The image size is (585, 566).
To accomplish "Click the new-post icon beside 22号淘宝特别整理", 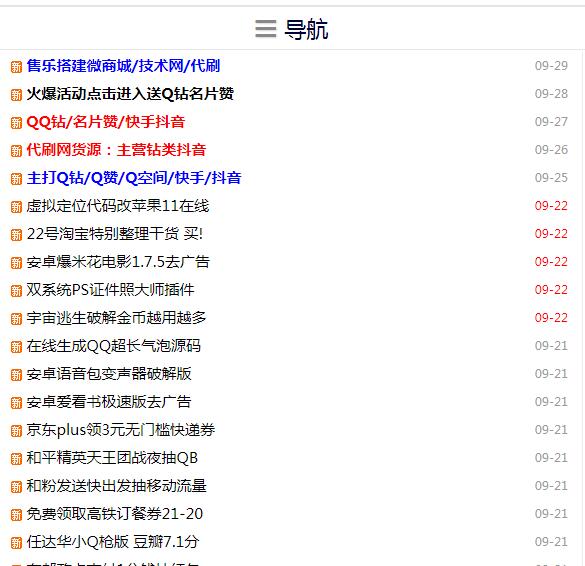I will (16, 235).
